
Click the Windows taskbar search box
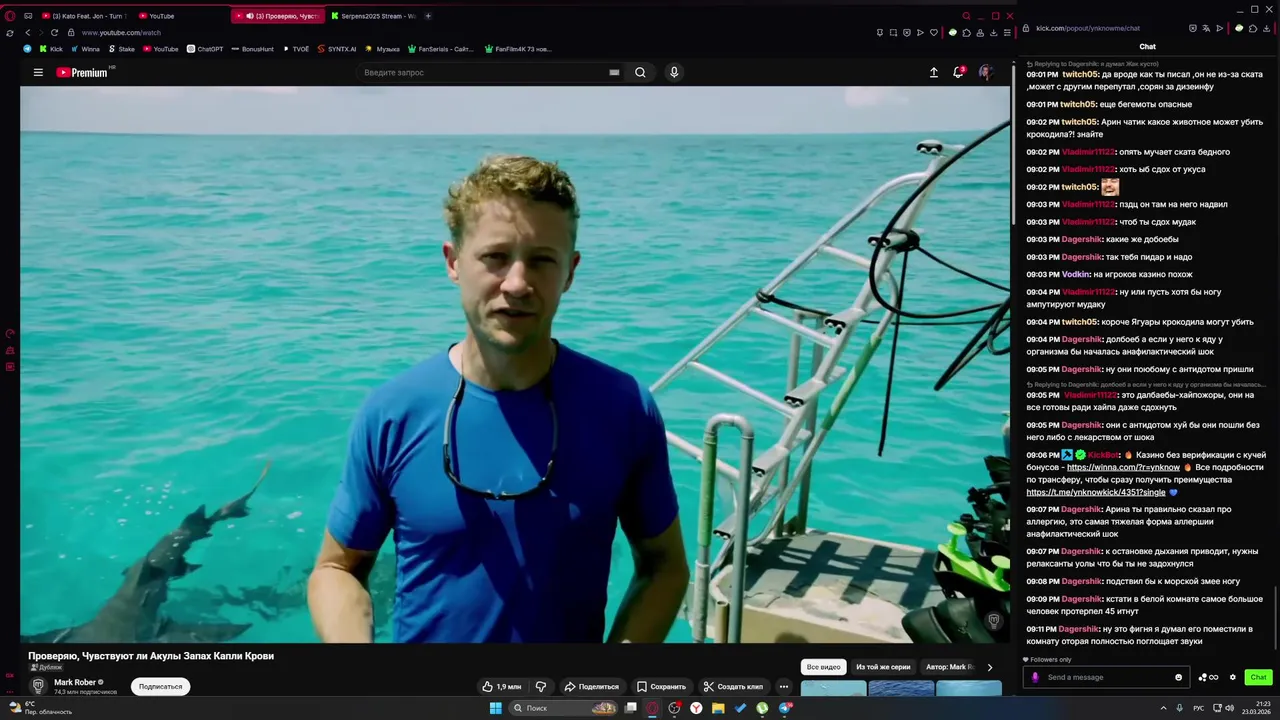pyautogui.click(x=564, y=708)
